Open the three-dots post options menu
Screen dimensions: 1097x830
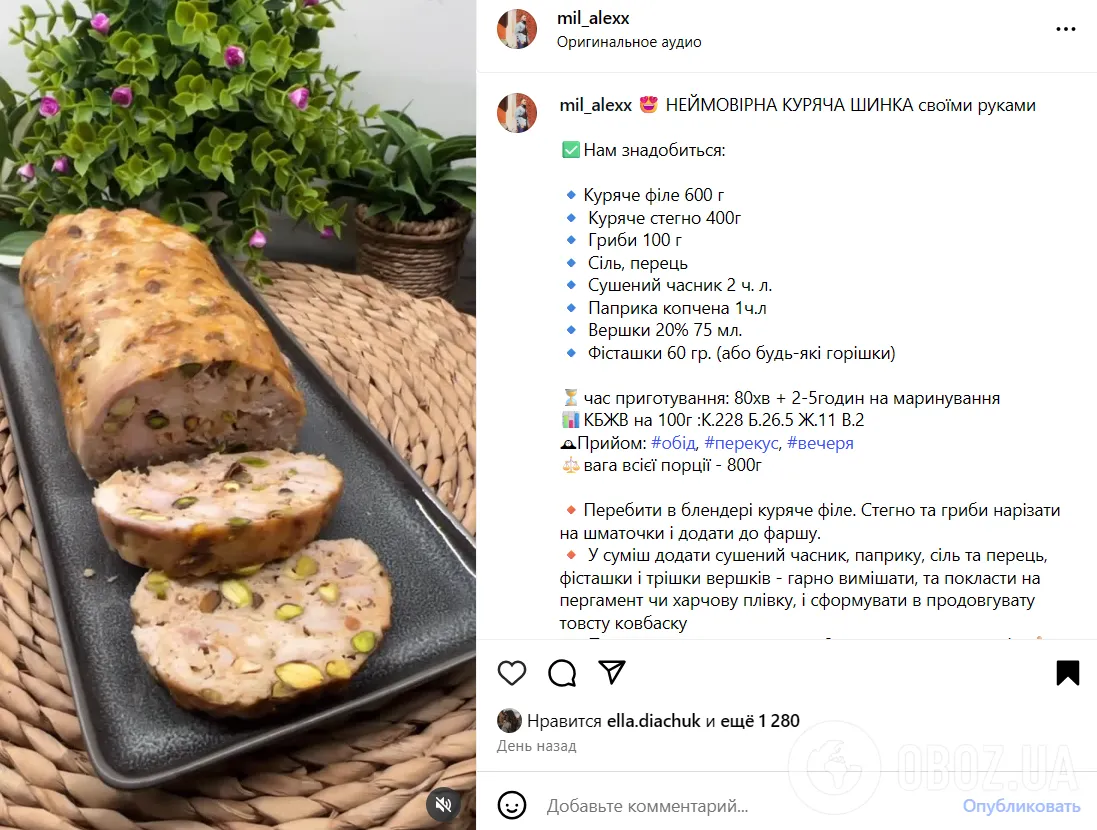(1066, 29)
